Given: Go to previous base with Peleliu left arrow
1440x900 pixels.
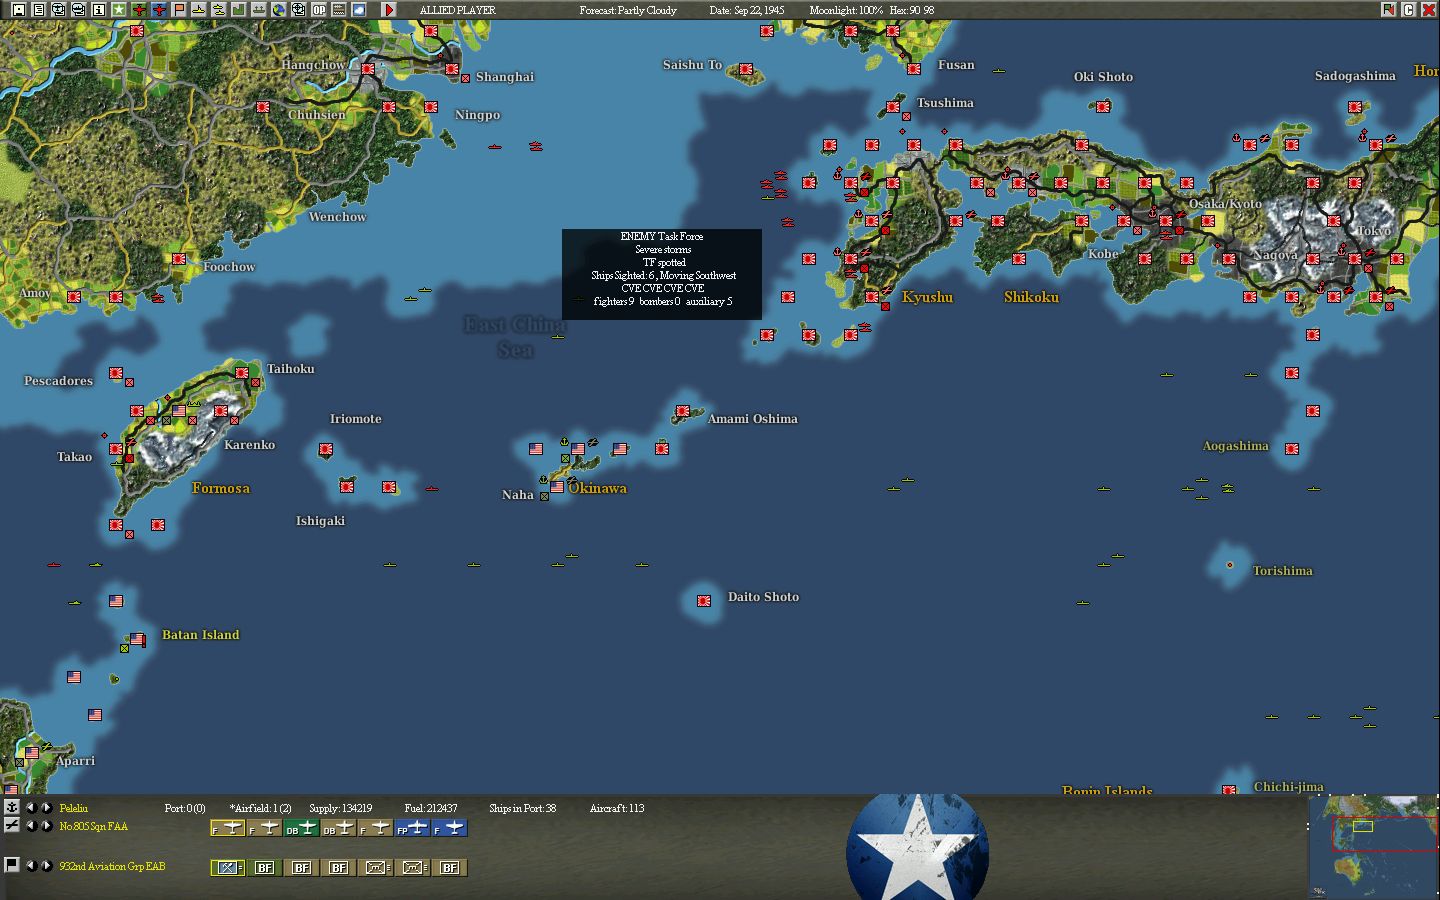Looking at the screenshot, I should pos(30,807).
